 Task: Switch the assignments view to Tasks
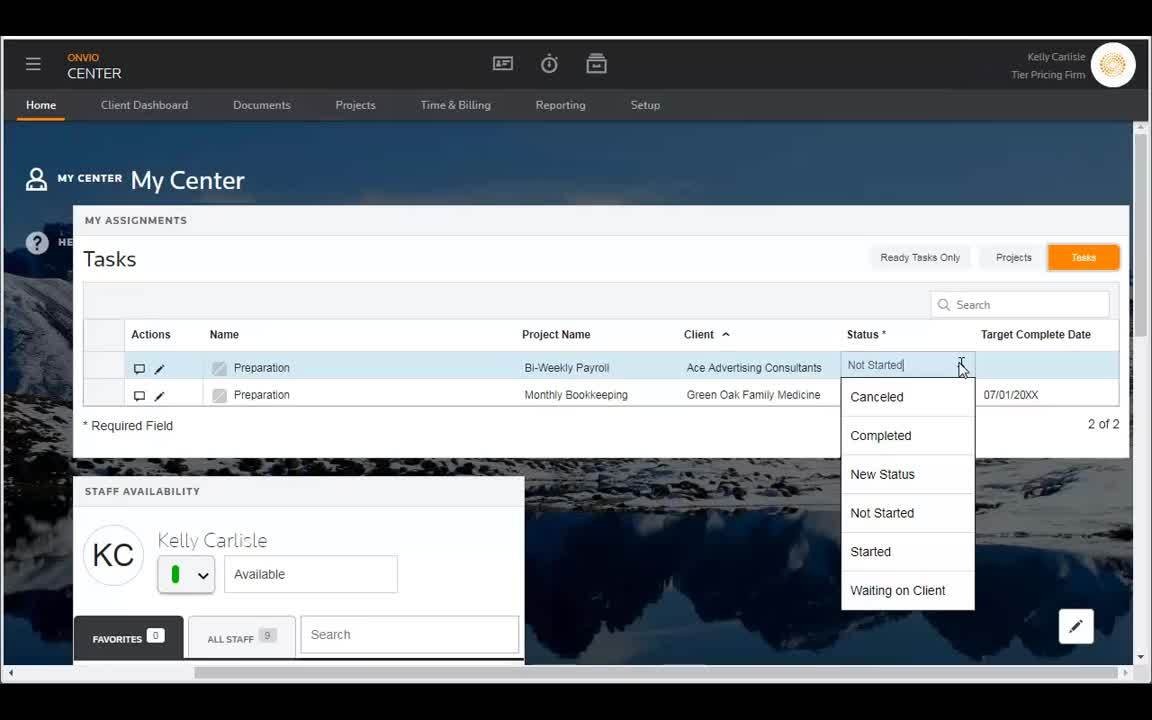[x=1083, y=258]
